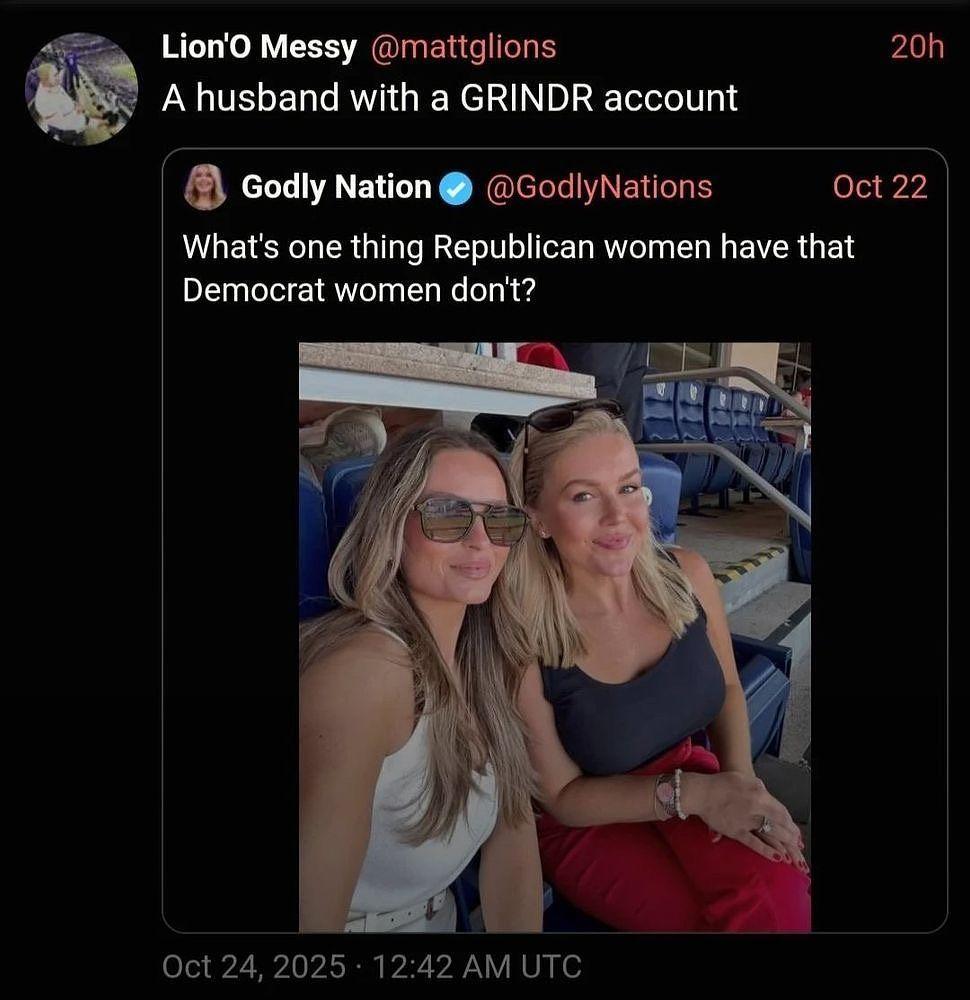Open Lion'O Messy's circular profile avatar
970x1000 pixels.
point(81,89)
